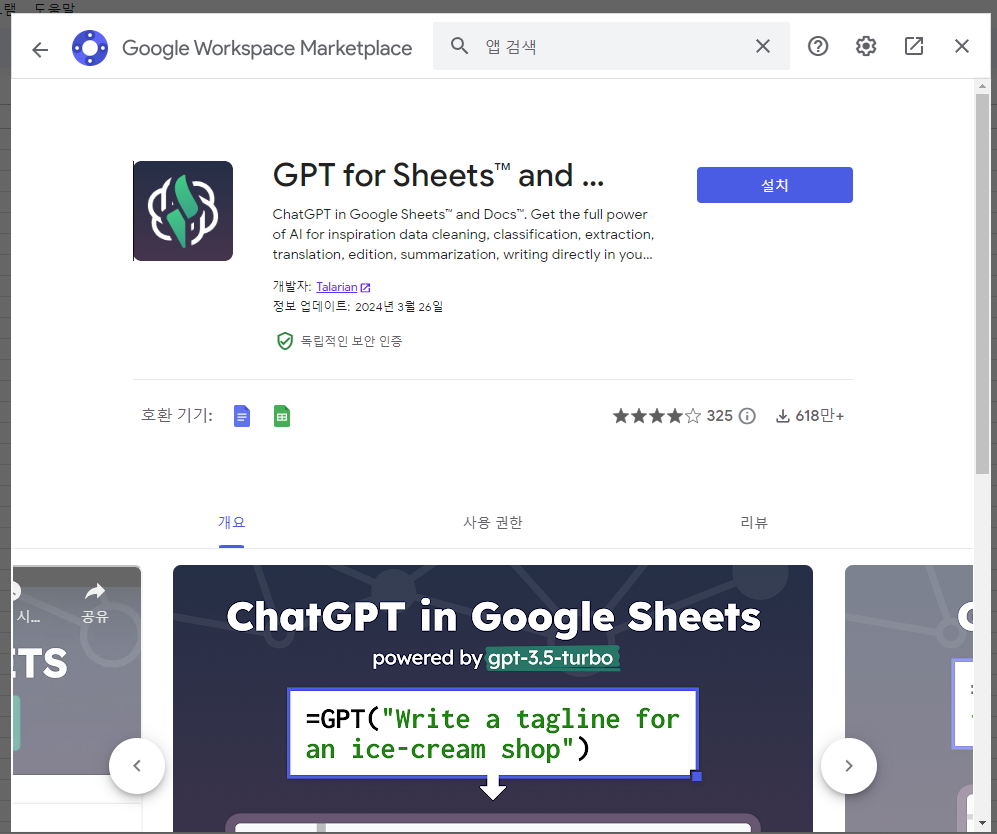Click the Google Workspace Marketplace logo

pos(90,48)
